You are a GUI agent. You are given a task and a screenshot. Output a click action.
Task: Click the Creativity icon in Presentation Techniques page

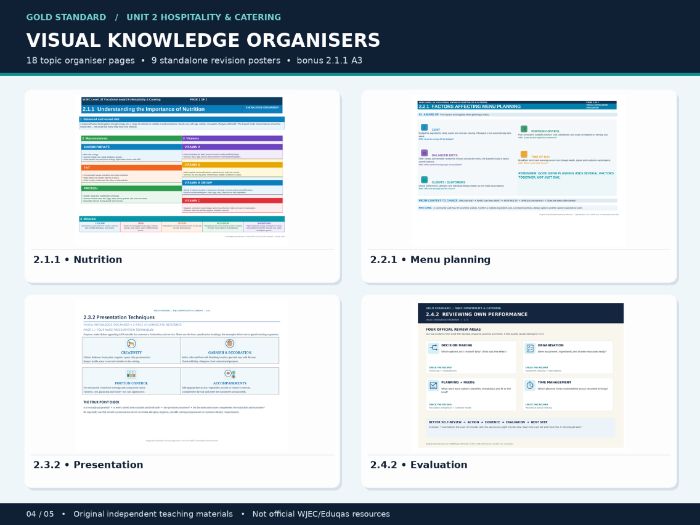pos(131,343)
